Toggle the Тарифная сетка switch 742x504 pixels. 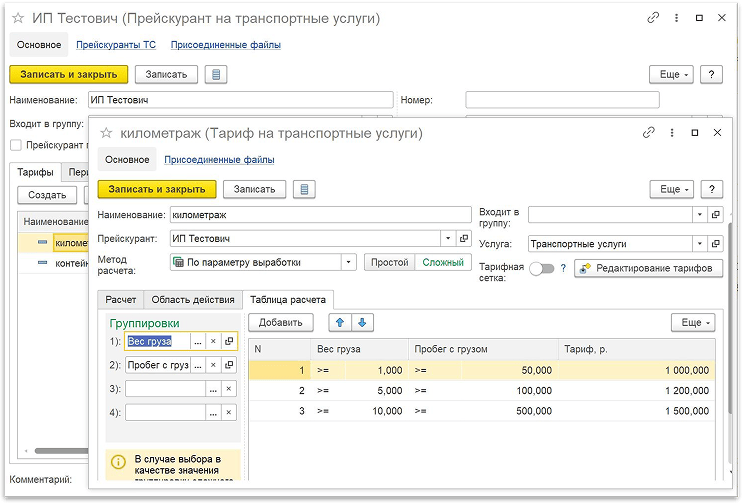coord(542,269)
